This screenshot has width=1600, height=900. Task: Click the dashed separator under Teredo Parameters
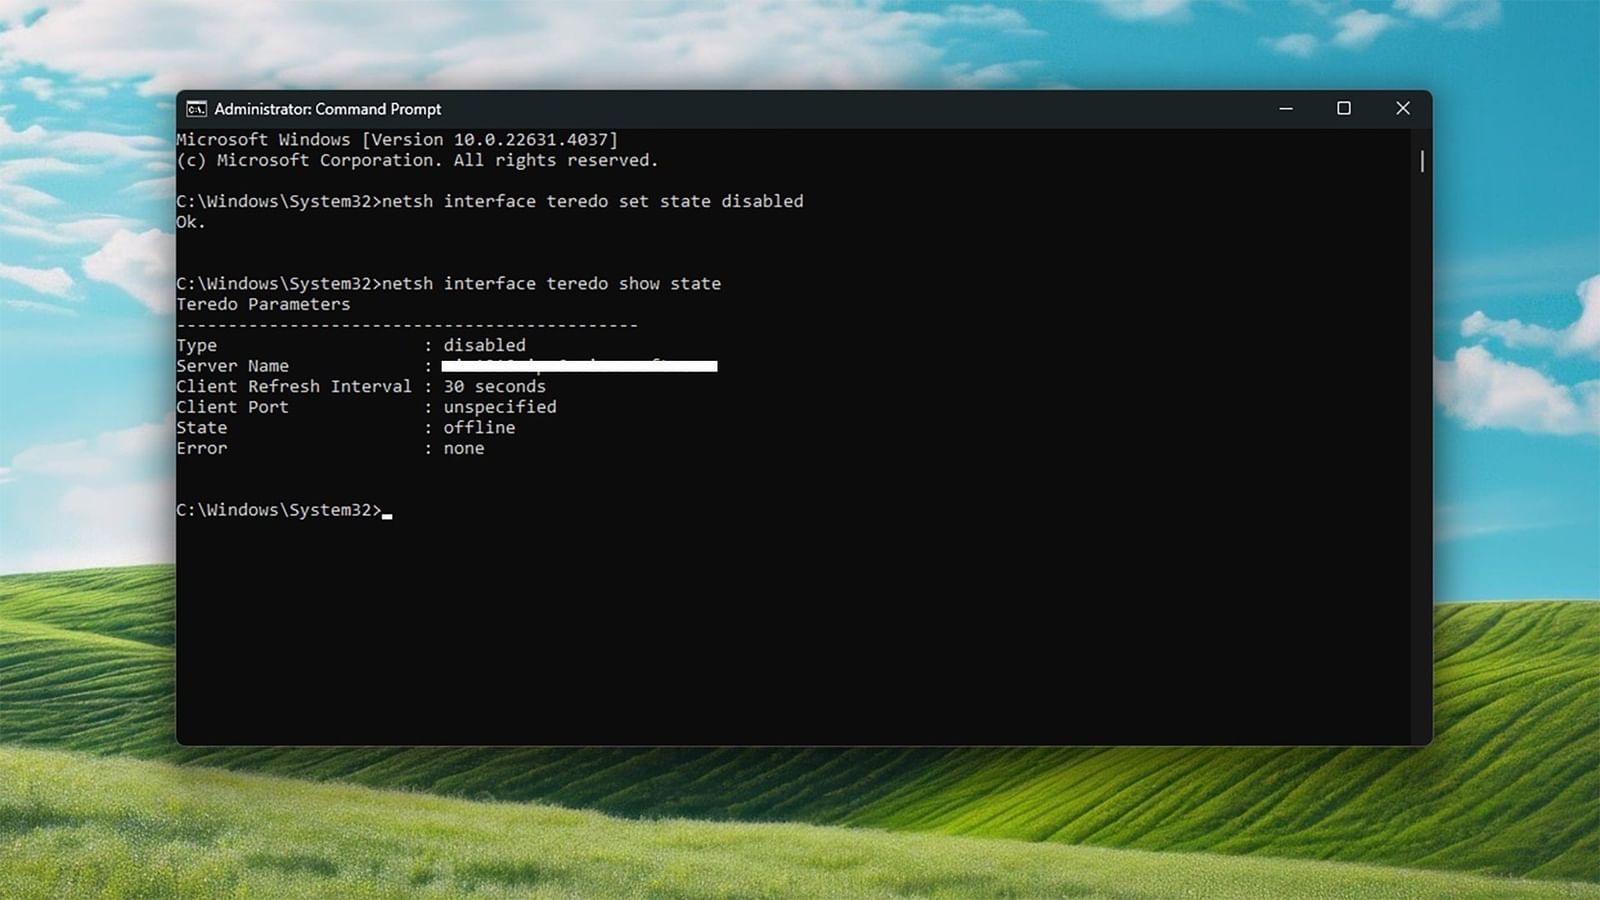(407, 325)
